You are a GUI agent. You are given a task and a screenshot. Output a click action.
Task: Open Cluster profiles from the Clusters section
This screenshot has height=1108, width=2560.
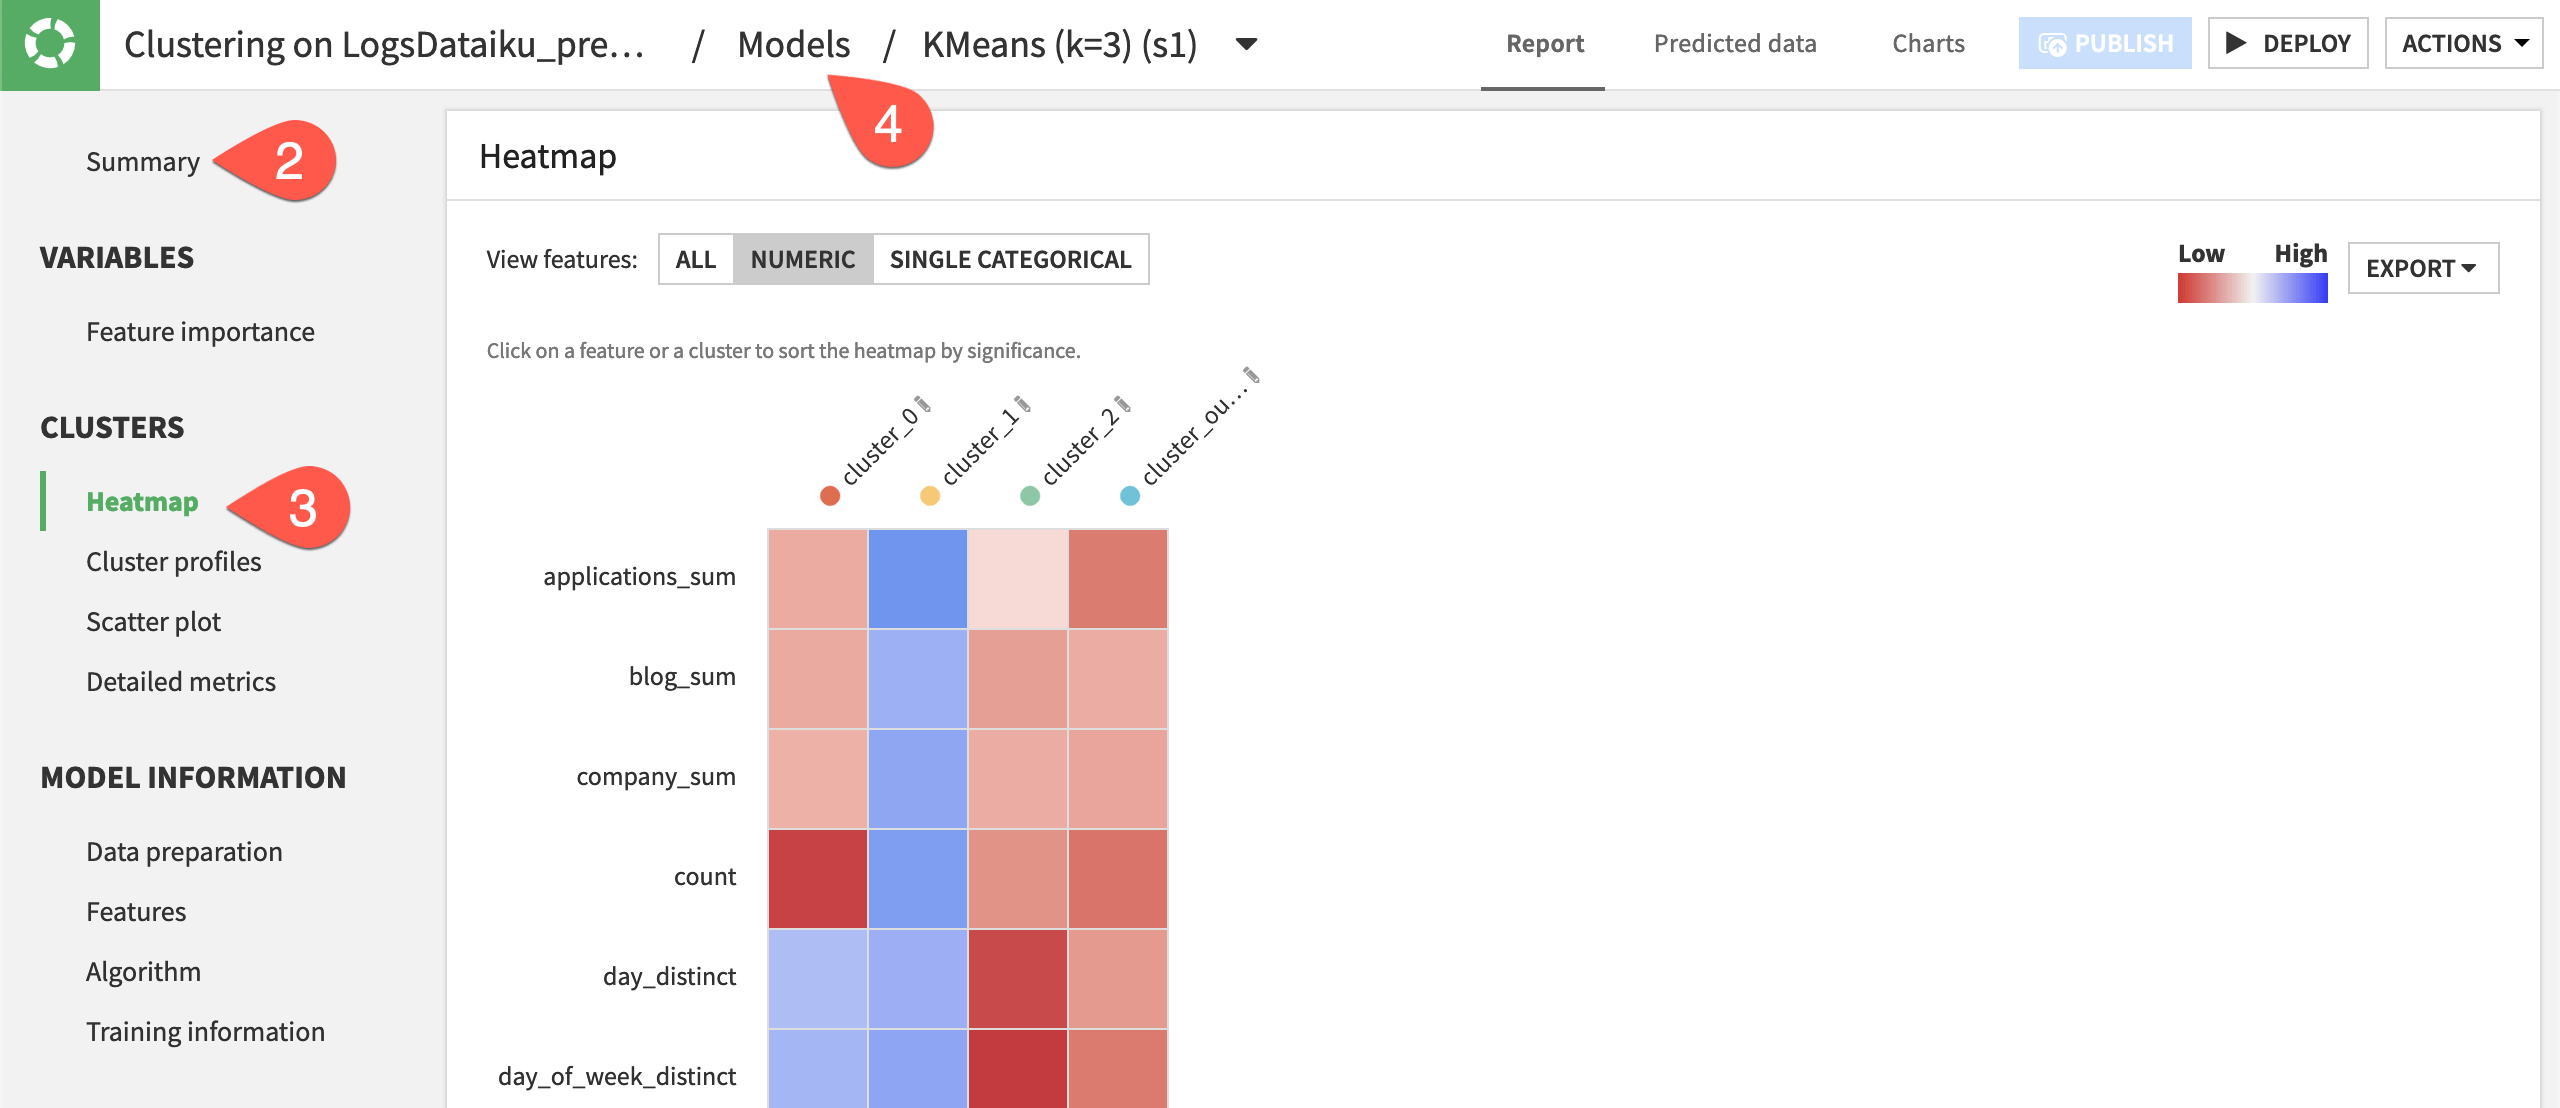[173, 561]
